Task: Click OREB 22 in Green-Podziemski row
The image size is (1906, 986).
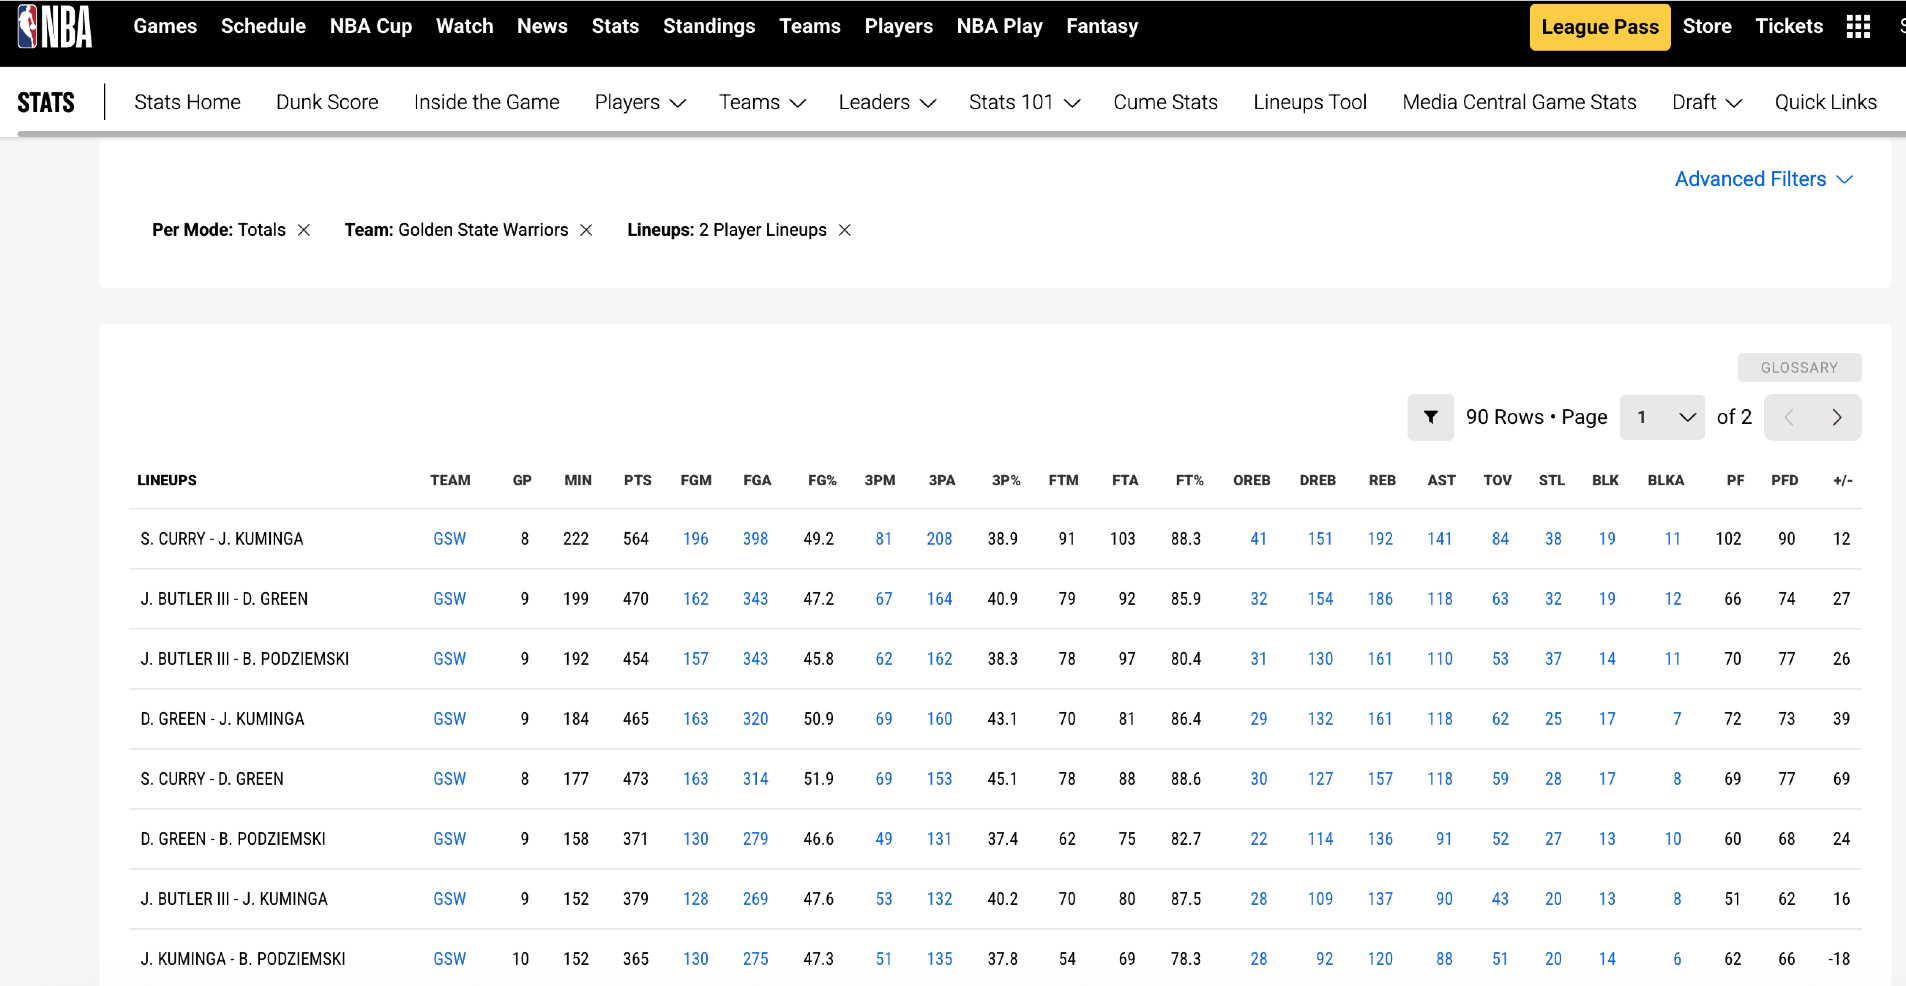Action: (1259, 839)
